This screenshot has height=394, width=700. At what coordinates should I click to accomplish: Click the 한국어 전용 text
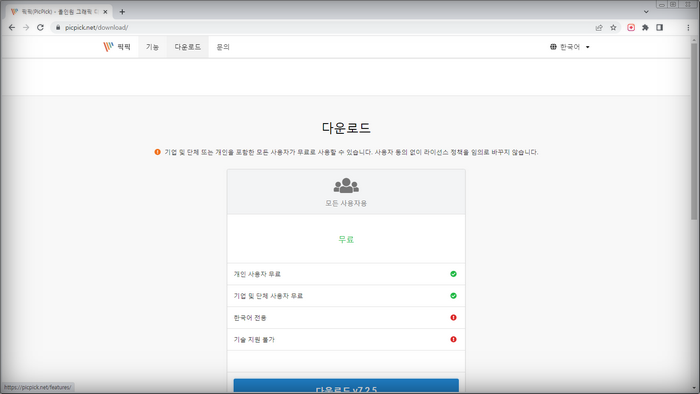coord(250,318)
